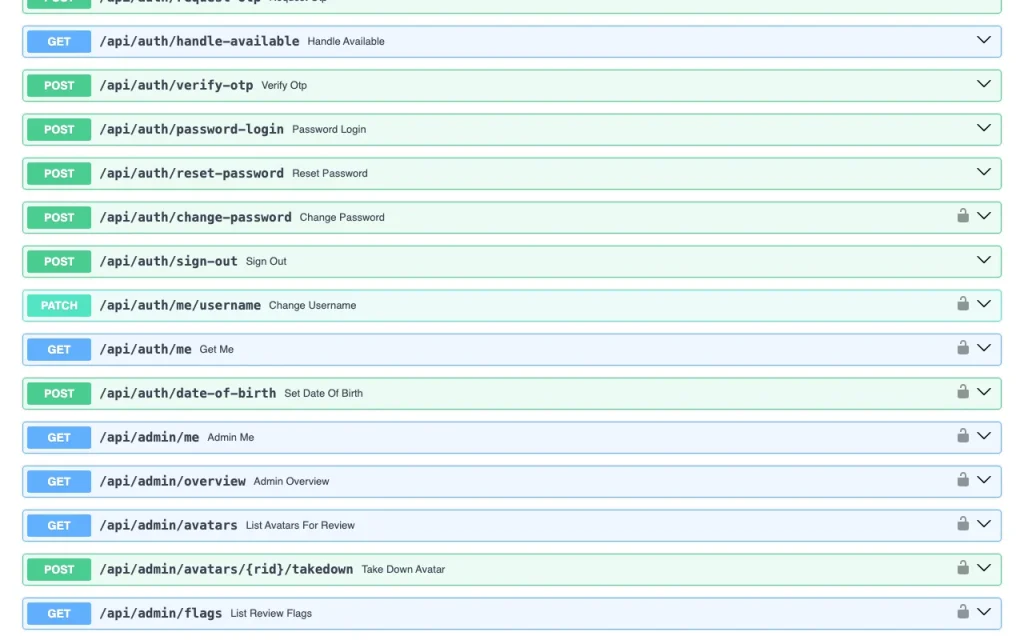Click POST badge for password-login
This screenshot has width=1024, height=640.
pos(59,129)
